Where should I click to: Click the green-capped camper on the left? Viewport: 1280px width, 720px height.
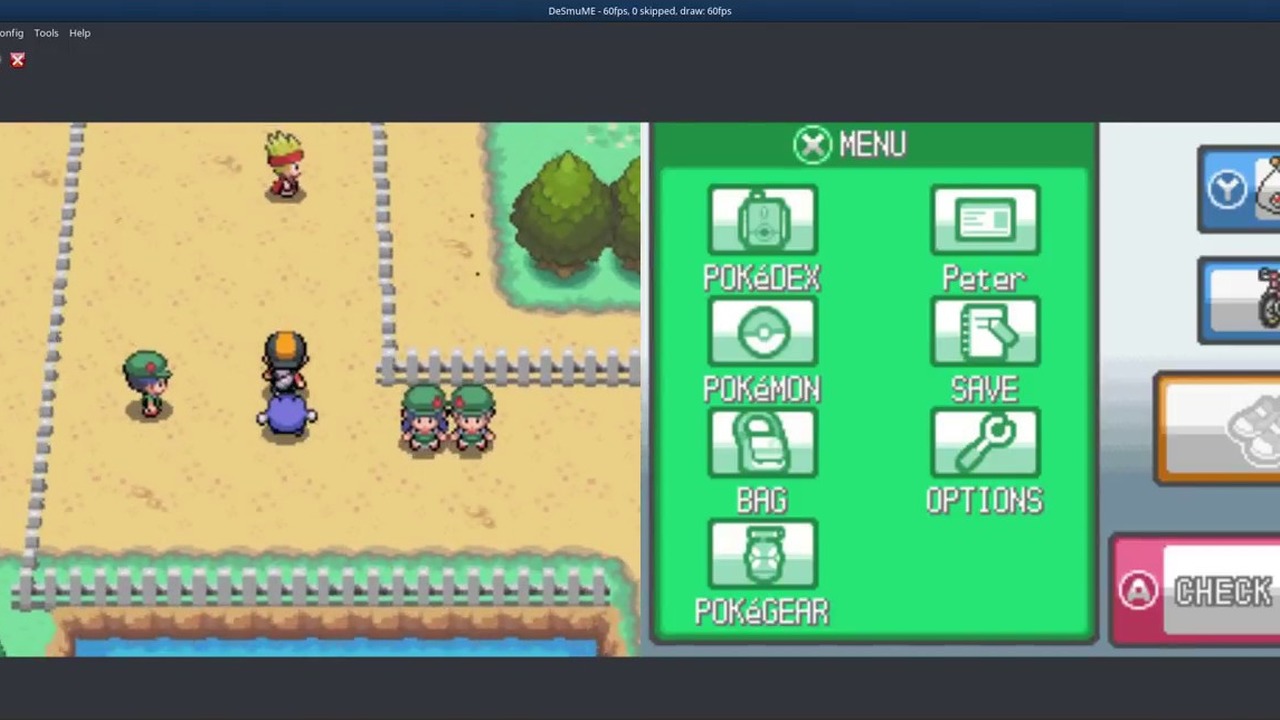148,384
